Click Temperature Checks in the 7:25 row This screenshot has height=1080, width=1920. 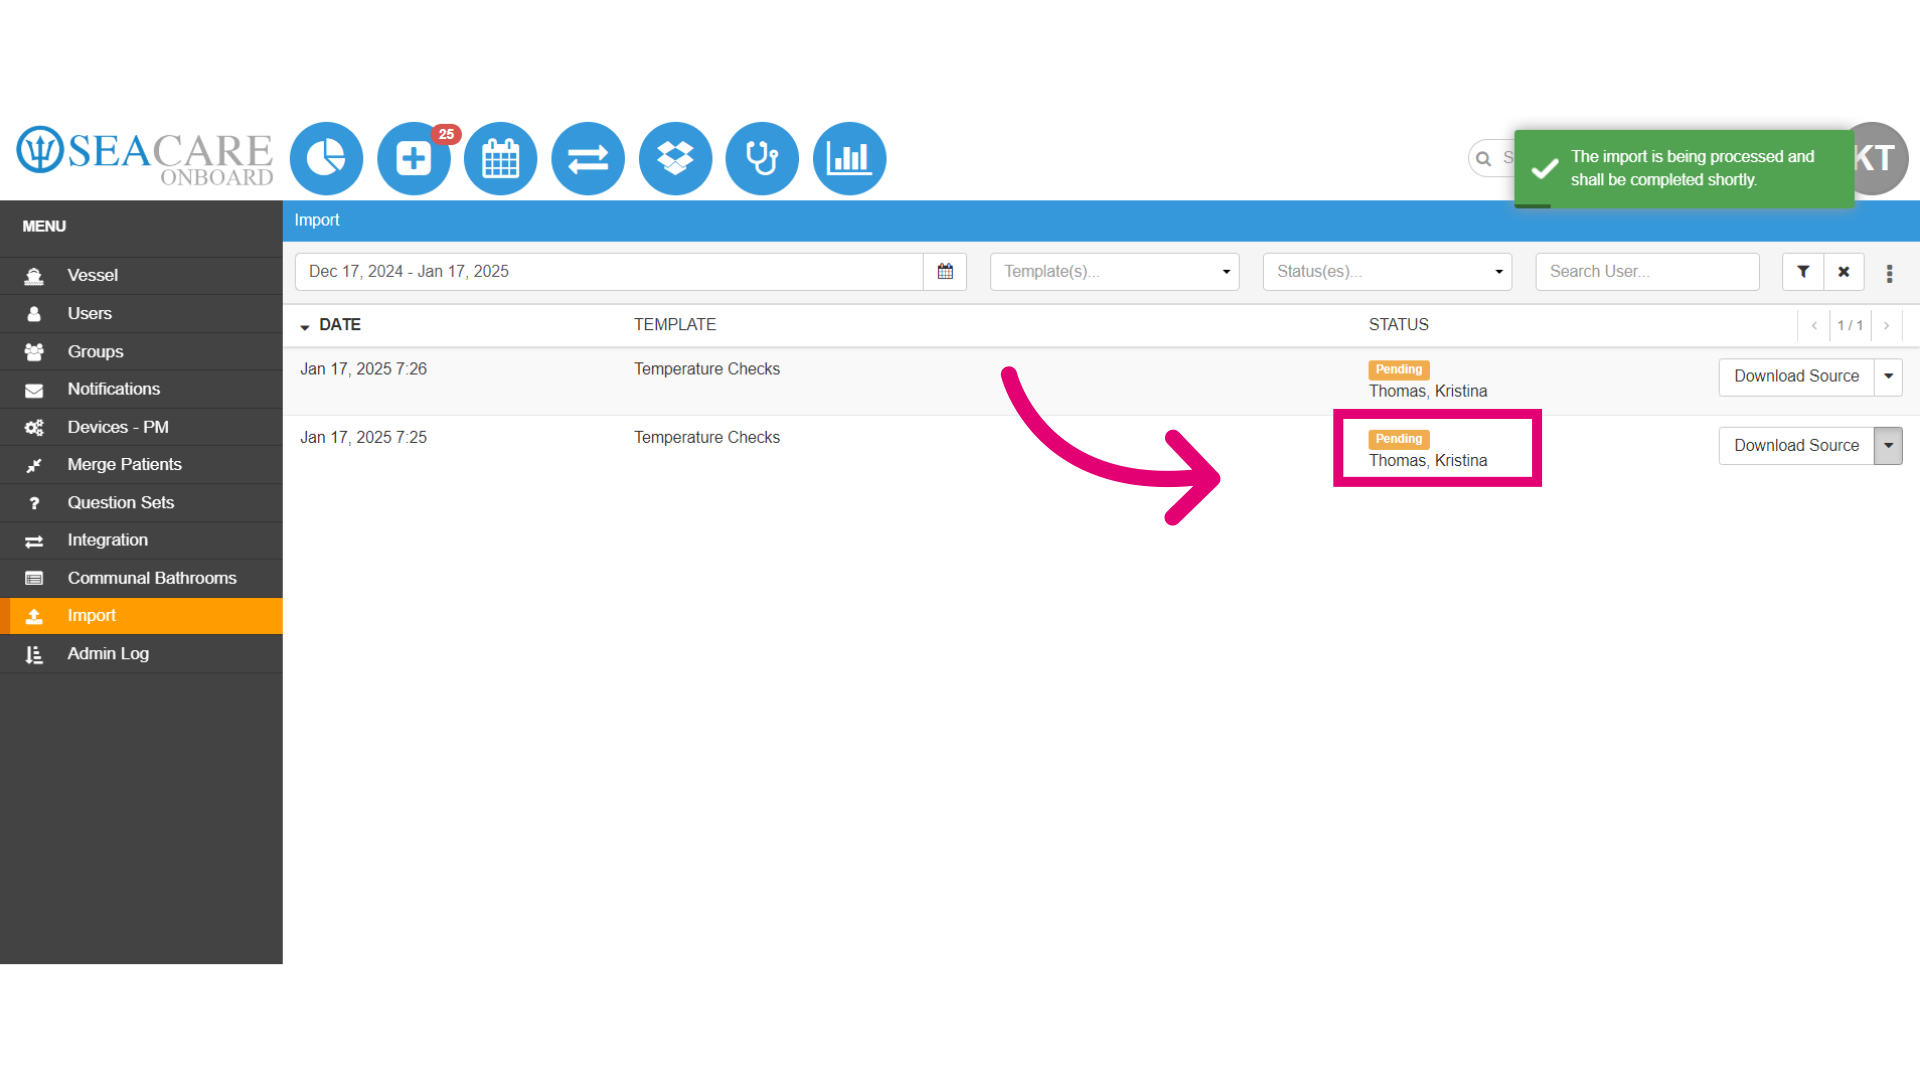707,438
